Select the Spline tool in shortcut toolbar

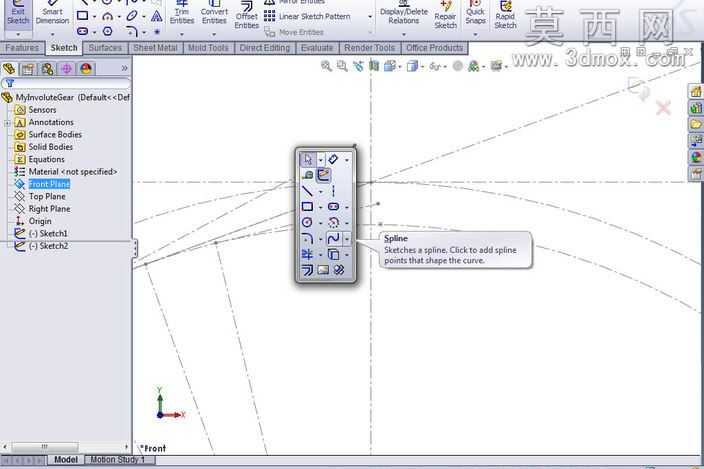(x=333, y=238)
